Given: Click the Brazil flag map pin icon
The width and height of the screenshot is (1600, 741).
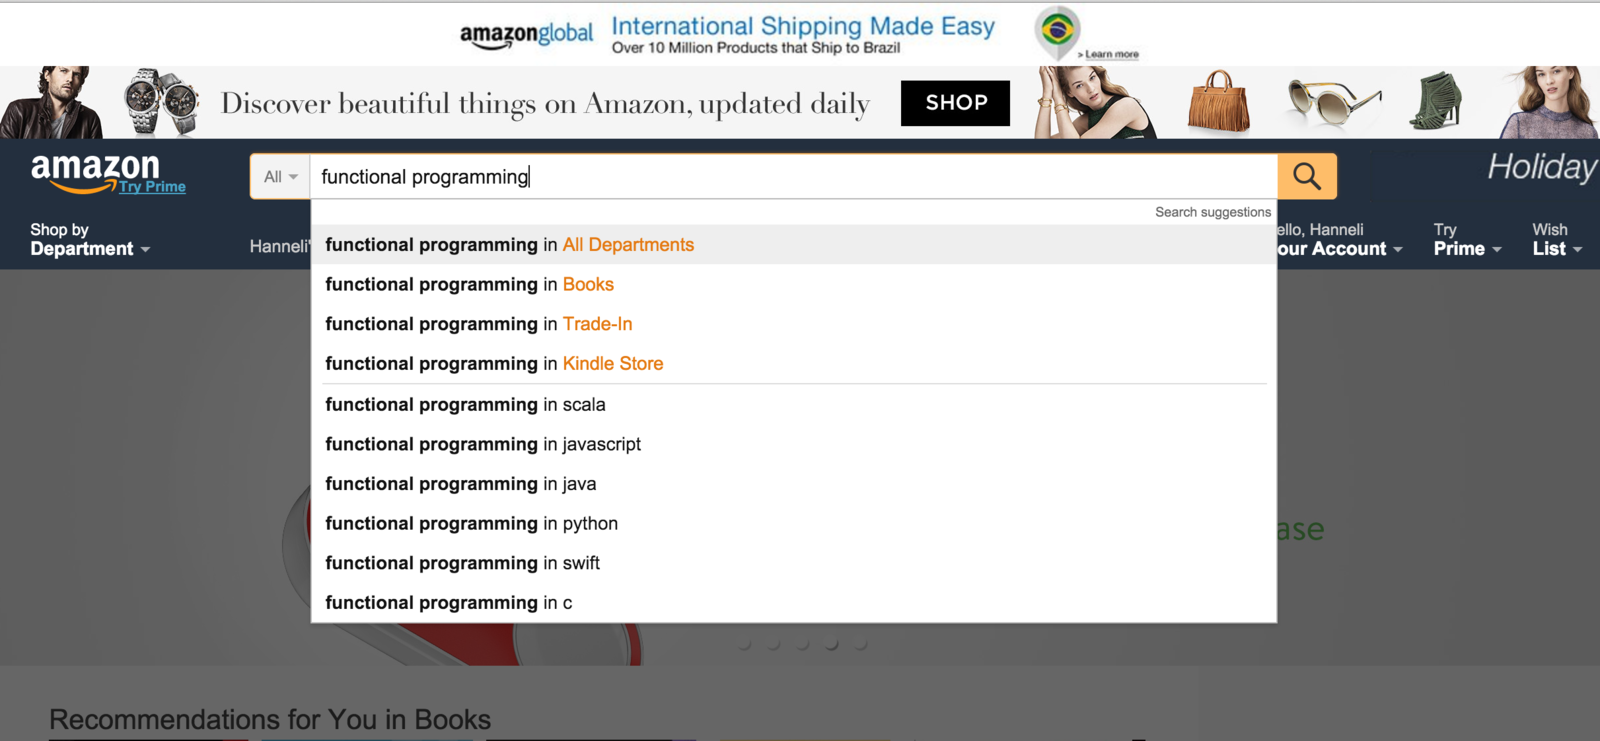Looking at the screenshot, I should [x=1057, y=30].
